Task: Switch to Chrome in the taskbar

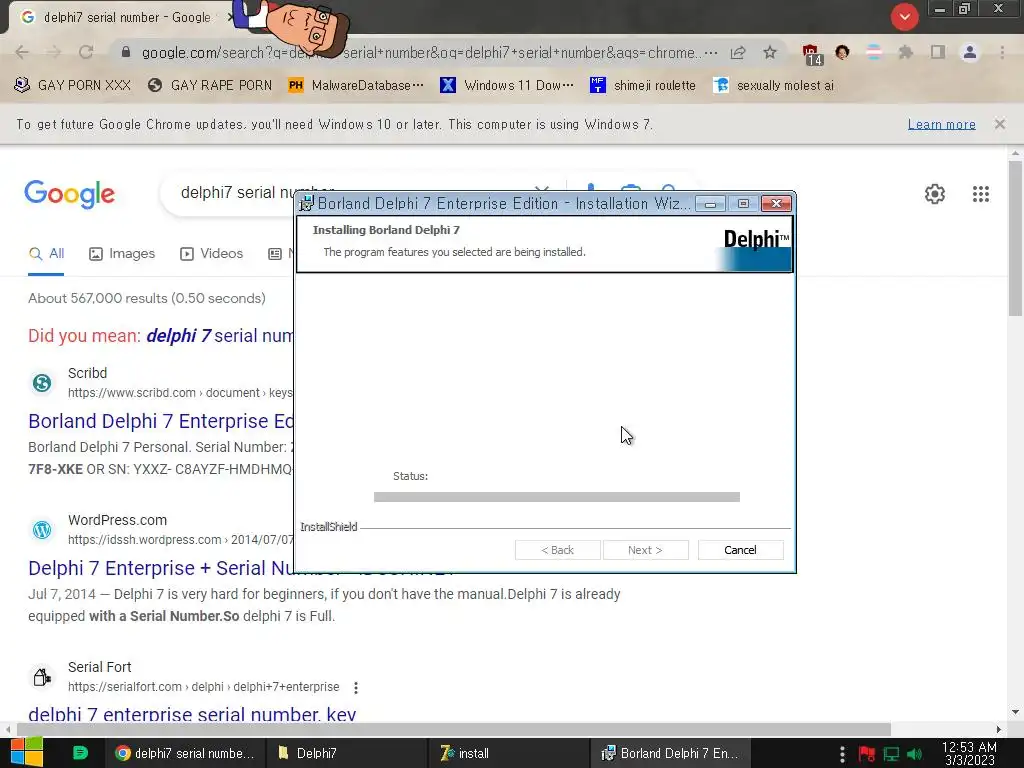Action: tap(185, 753)
